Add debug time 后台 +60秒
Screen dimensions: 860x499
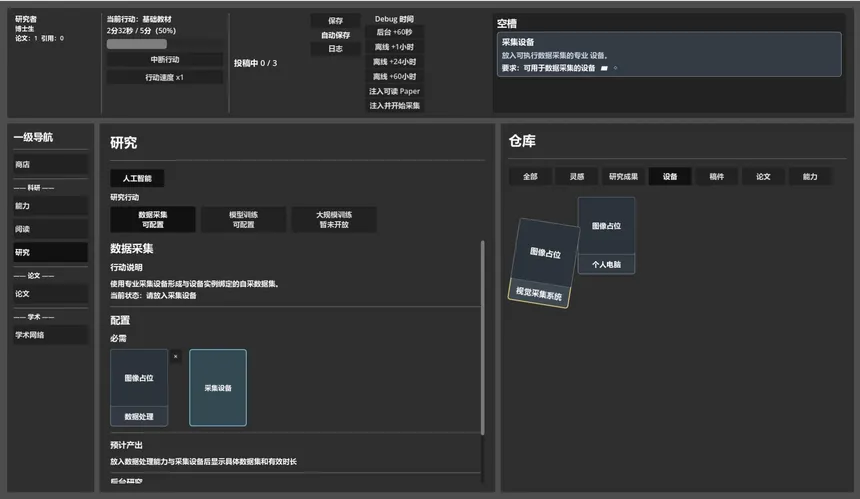(394, 32)
